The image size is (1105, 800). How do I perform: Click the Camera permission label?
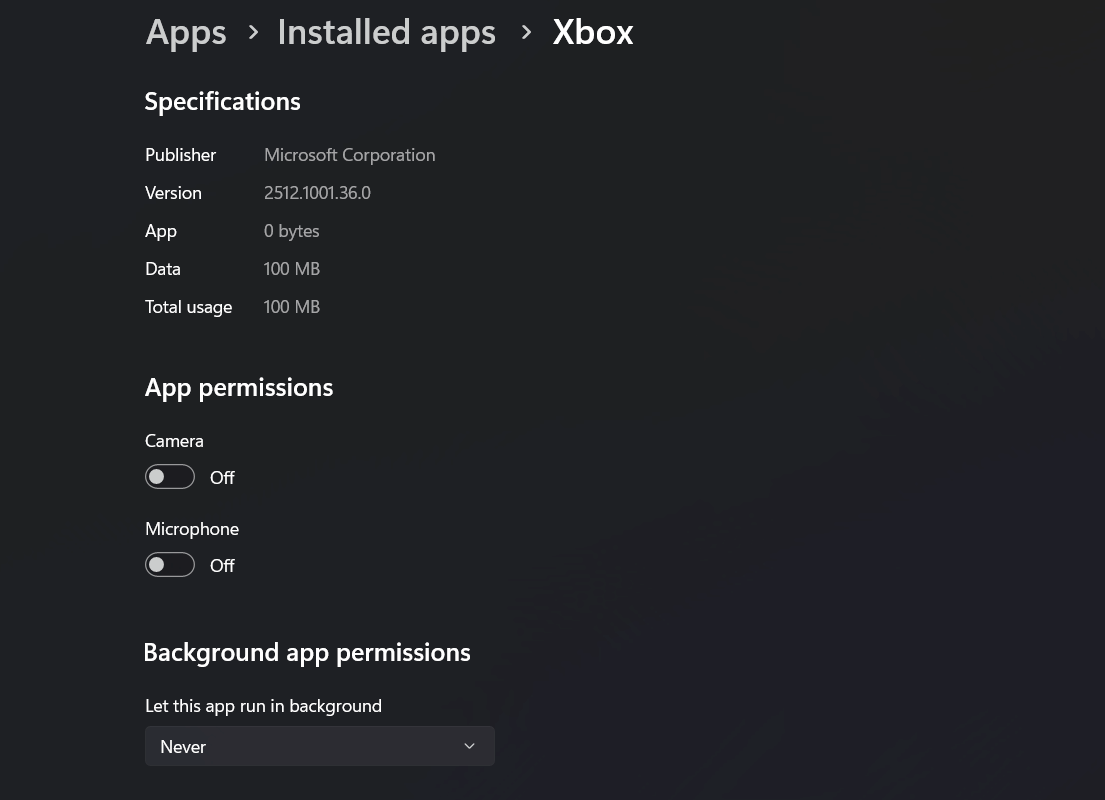174,441
